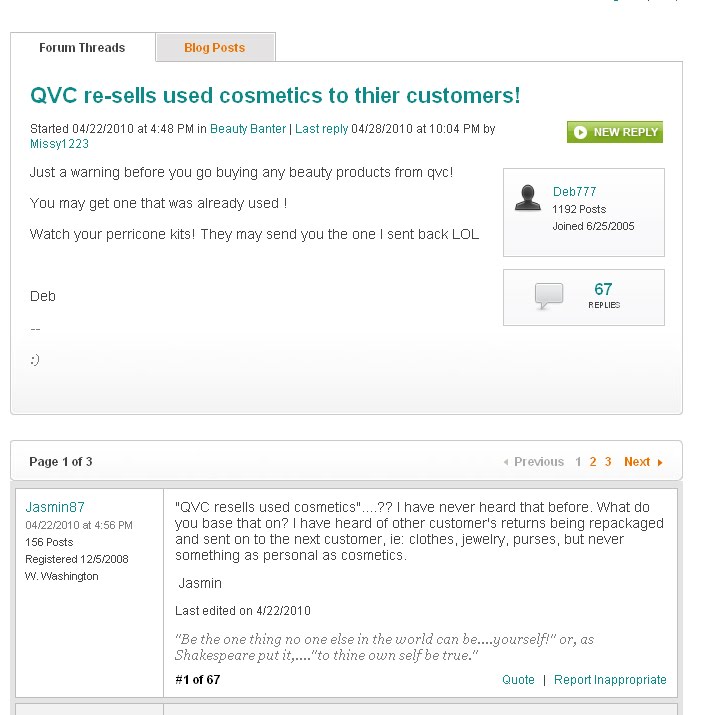Image resolution: width=704 pixels, height=715 pixels.
Task: Quote Jasmin87's post
Action: pyautogui.click(x=518, y=680)
